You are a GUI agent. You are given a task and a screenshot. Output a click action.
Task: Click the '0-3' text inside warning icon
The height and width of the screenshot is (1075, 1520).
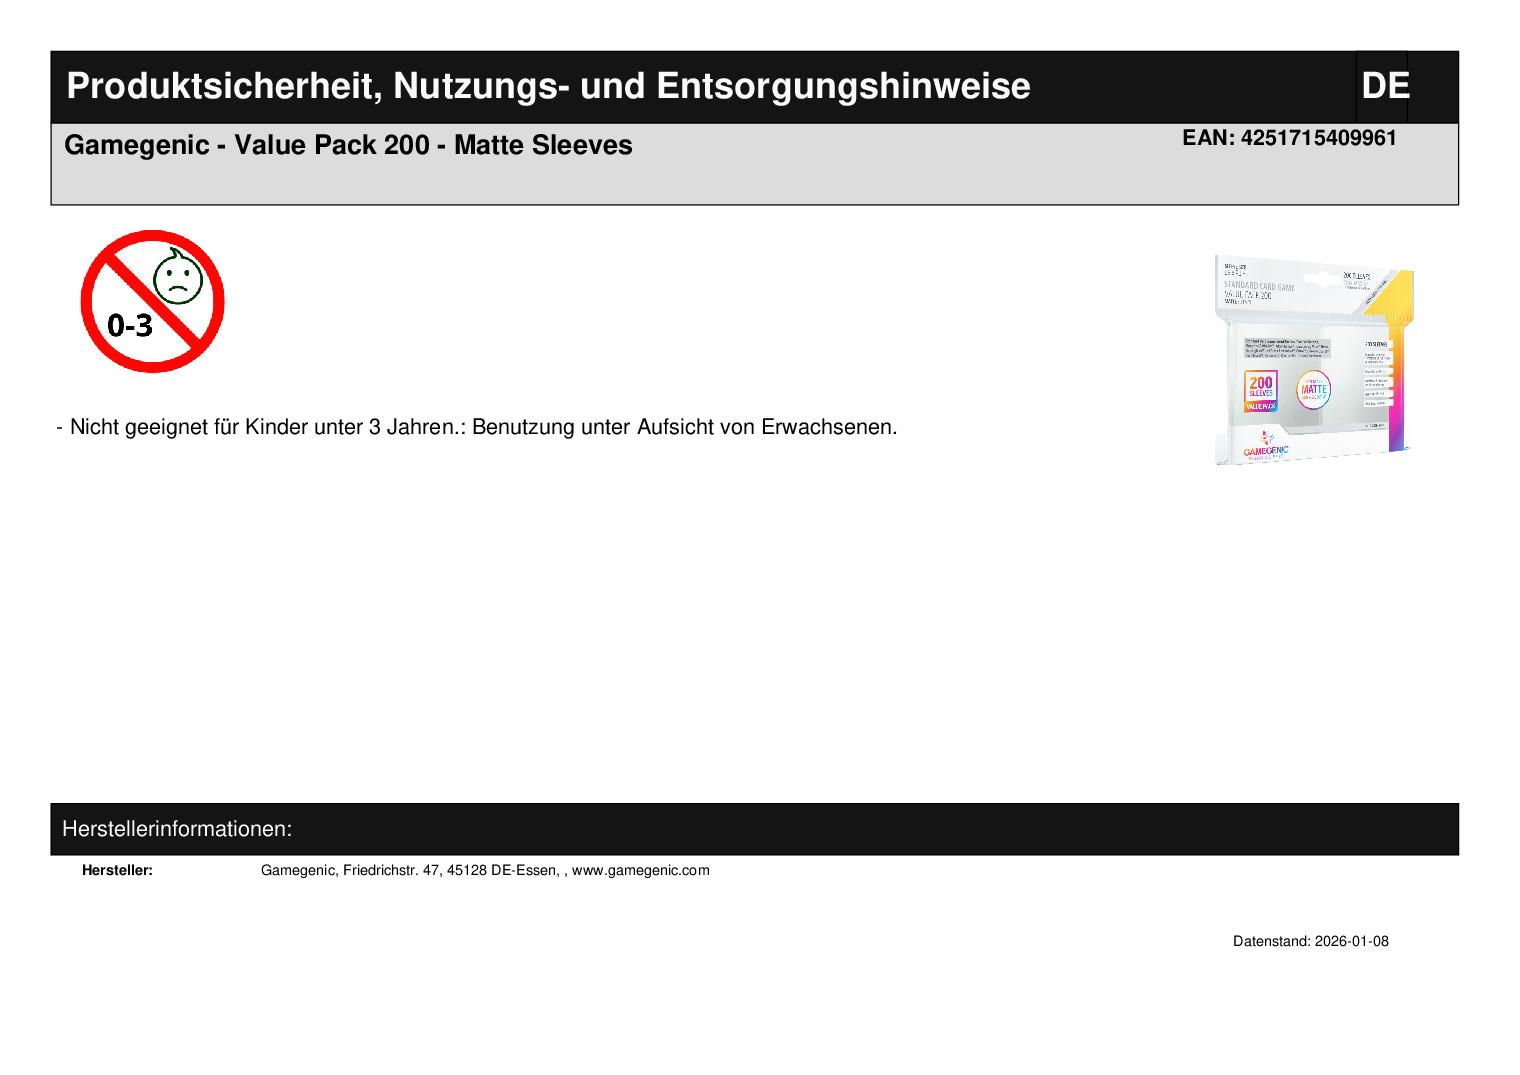(x=130, y=325)
